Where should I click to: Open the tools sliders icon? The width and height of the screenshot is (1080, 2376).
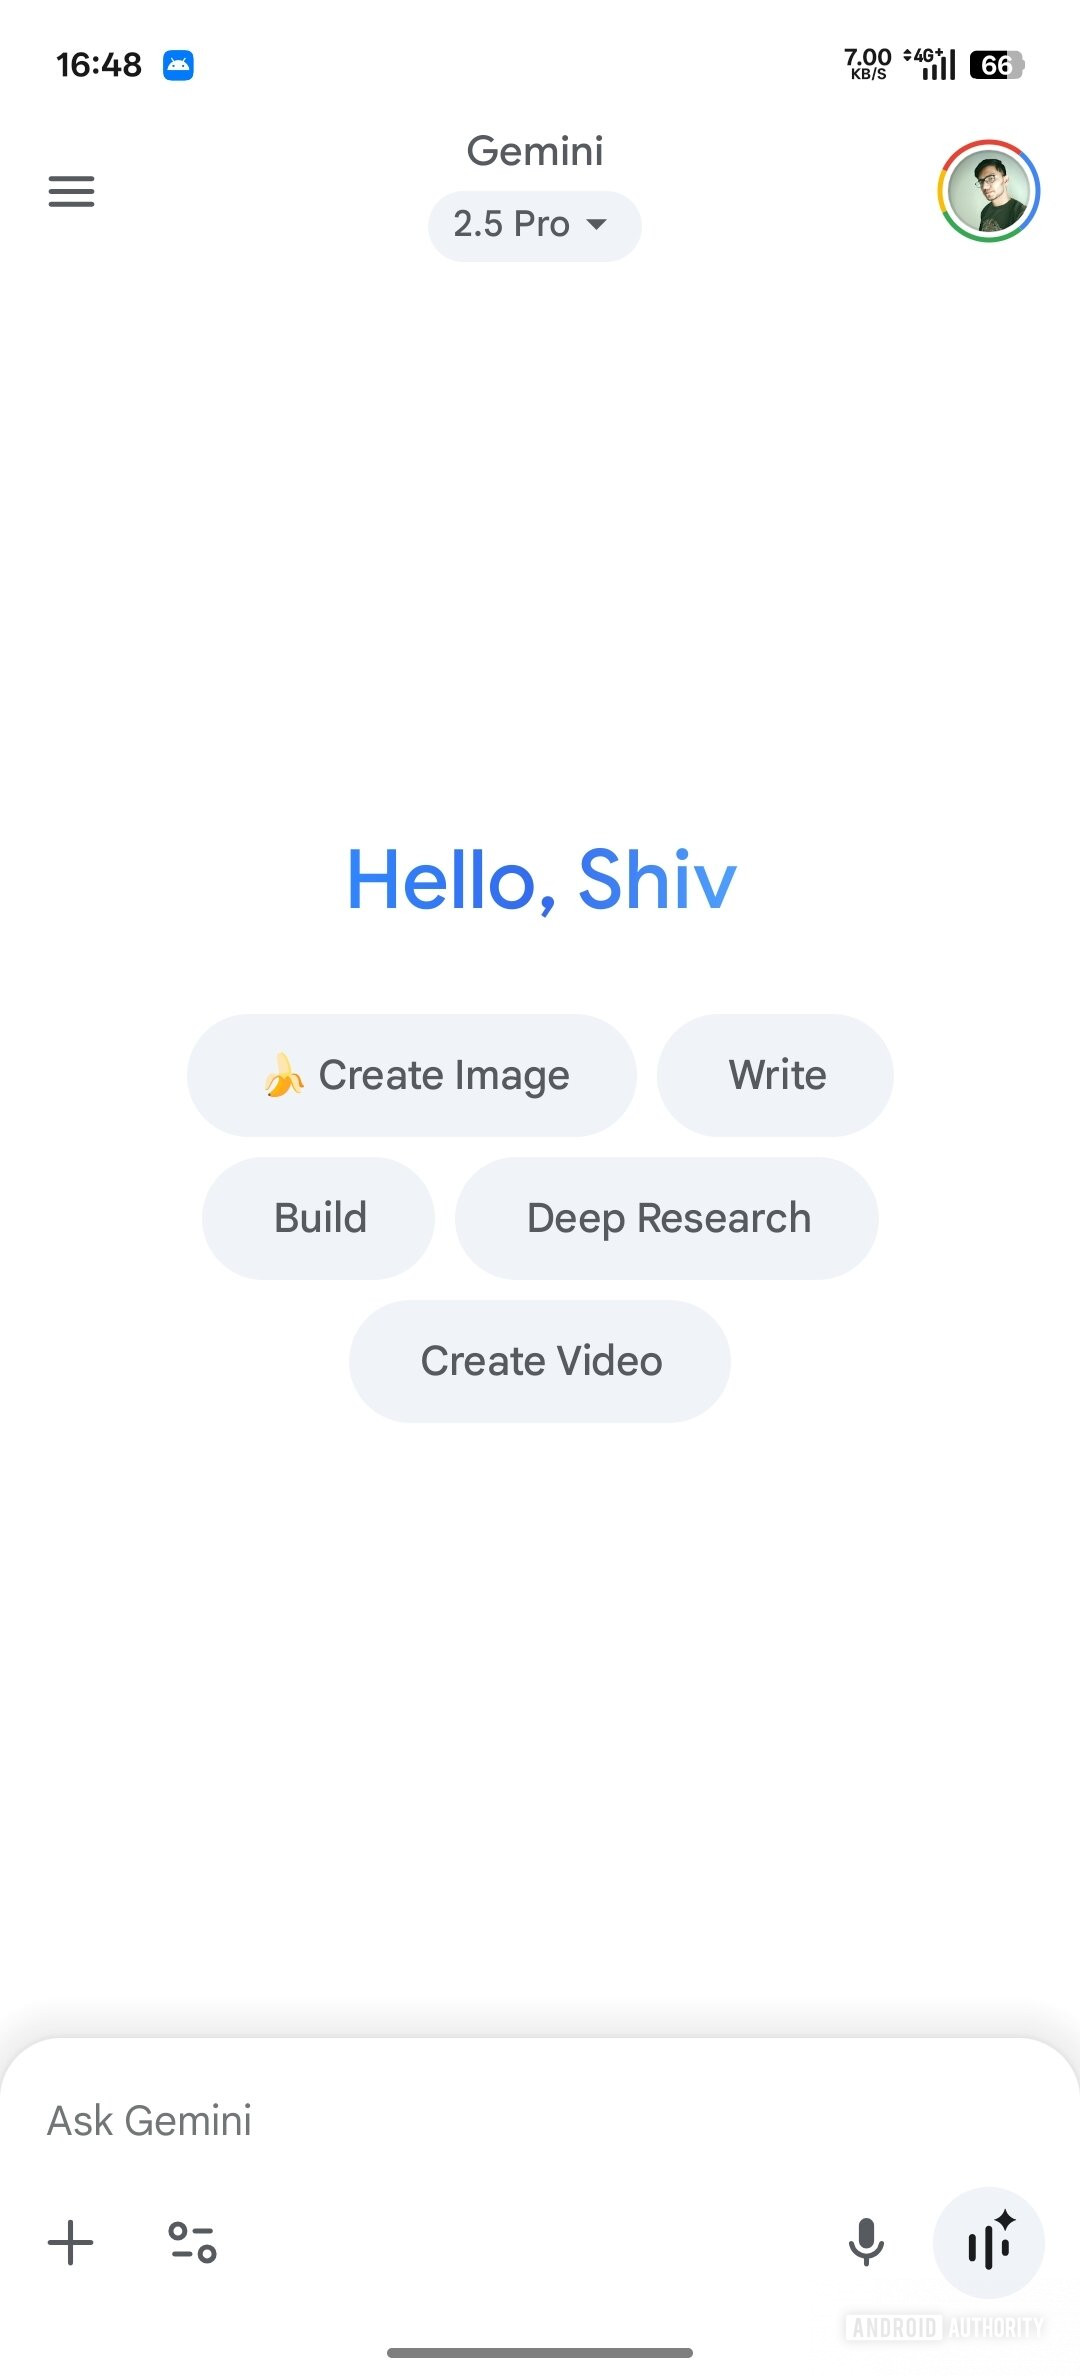pos(192,2242)
